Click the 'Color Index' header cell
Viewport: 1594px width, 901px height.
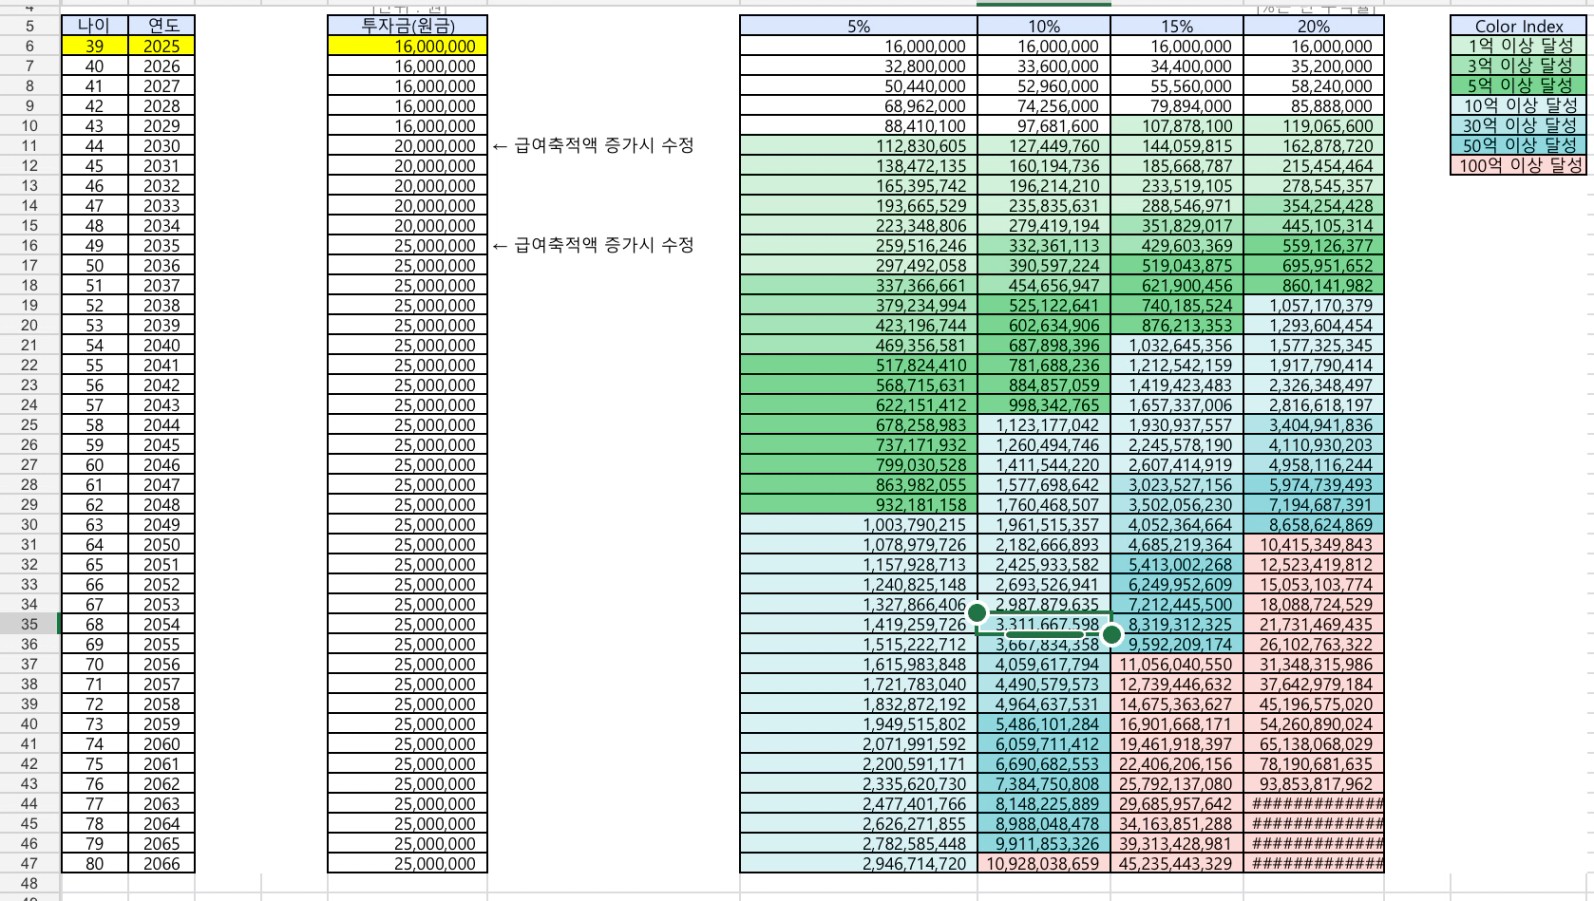click(x=1518, y=26)
